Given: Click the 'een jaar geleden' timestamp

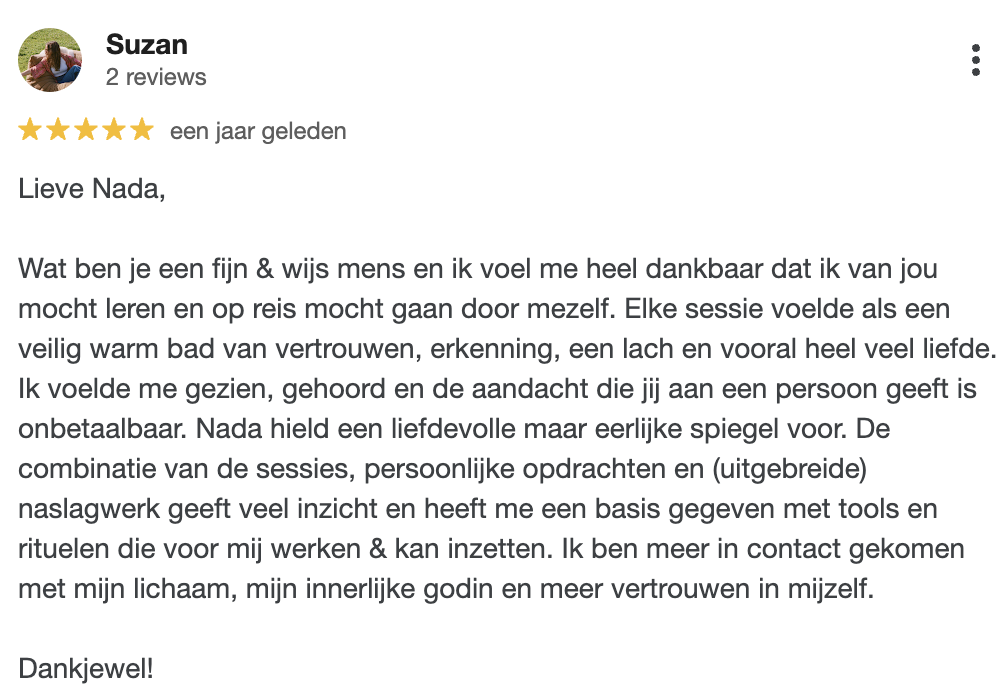Looking at the screenshot, I should [x=258, y=131].
